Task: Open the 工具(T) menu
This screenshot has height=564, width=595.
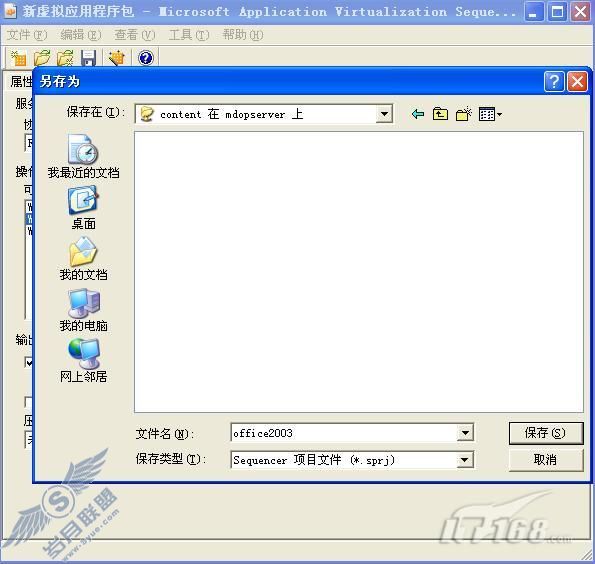Action: tap(189, 35)
